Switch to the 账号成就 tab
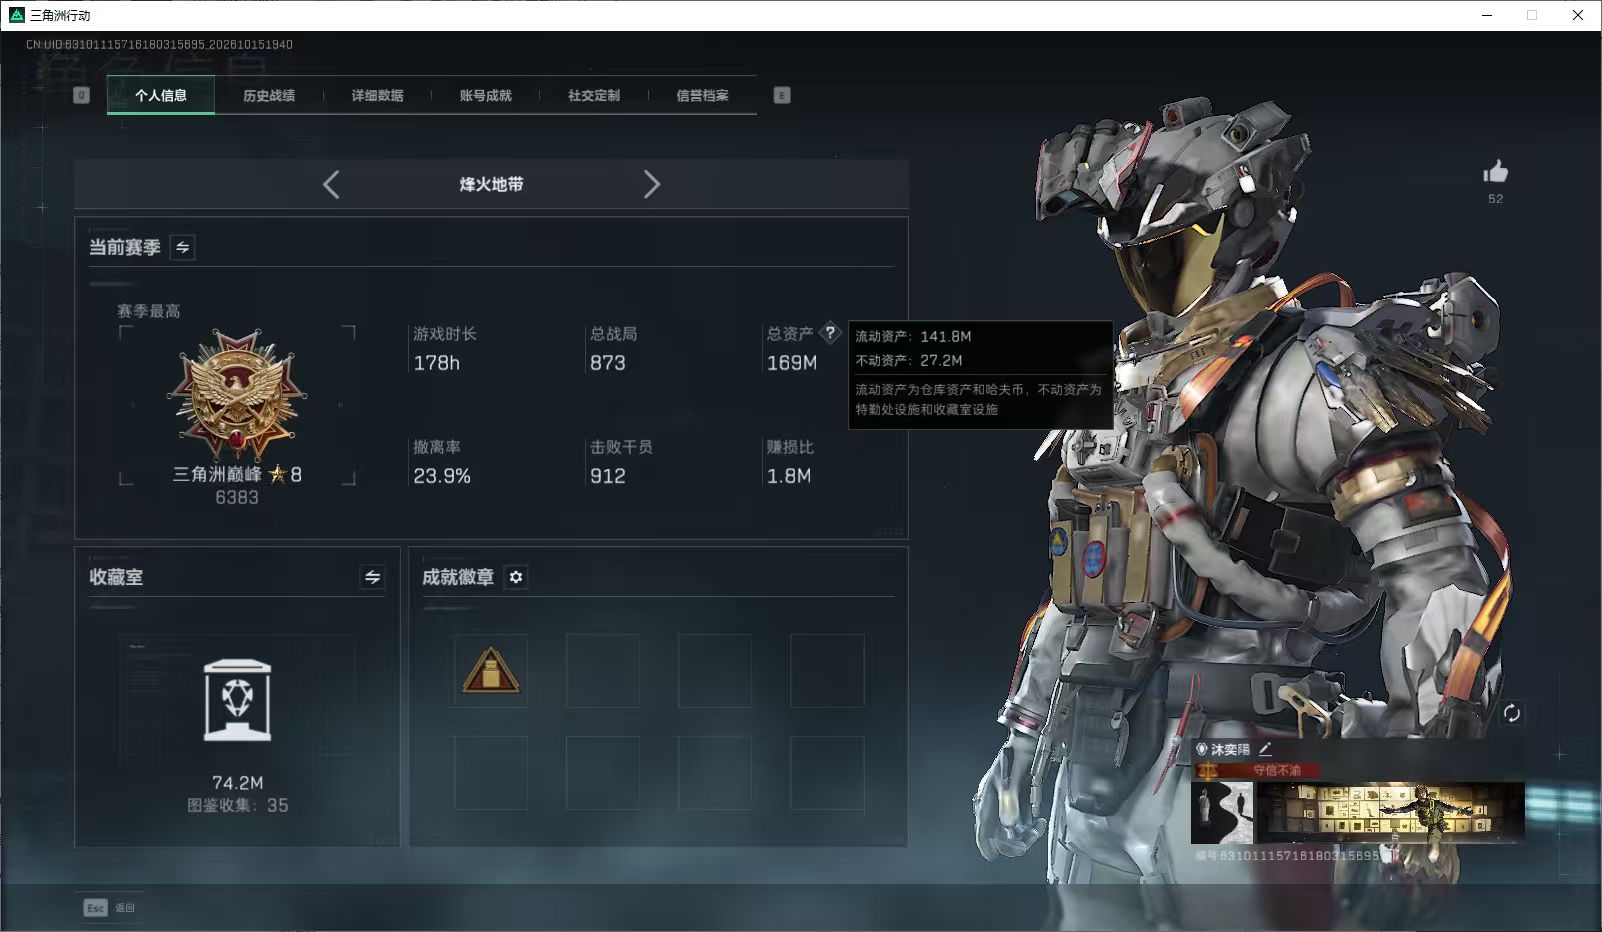 [x=485, y=95]
